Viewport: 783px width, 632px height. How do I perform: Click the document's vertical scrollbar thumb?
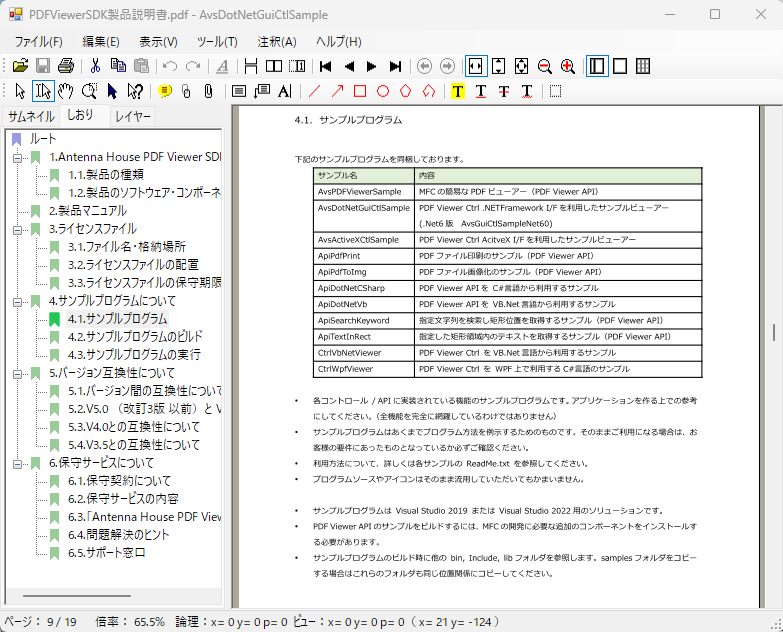[x=776, y=332]
